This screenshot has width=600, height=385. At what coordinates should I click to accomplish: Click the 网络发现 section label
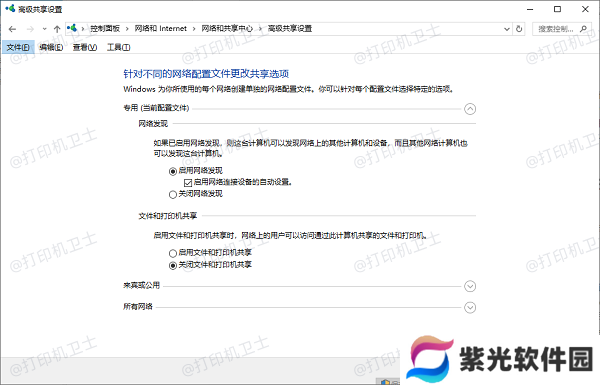point(153,124)
